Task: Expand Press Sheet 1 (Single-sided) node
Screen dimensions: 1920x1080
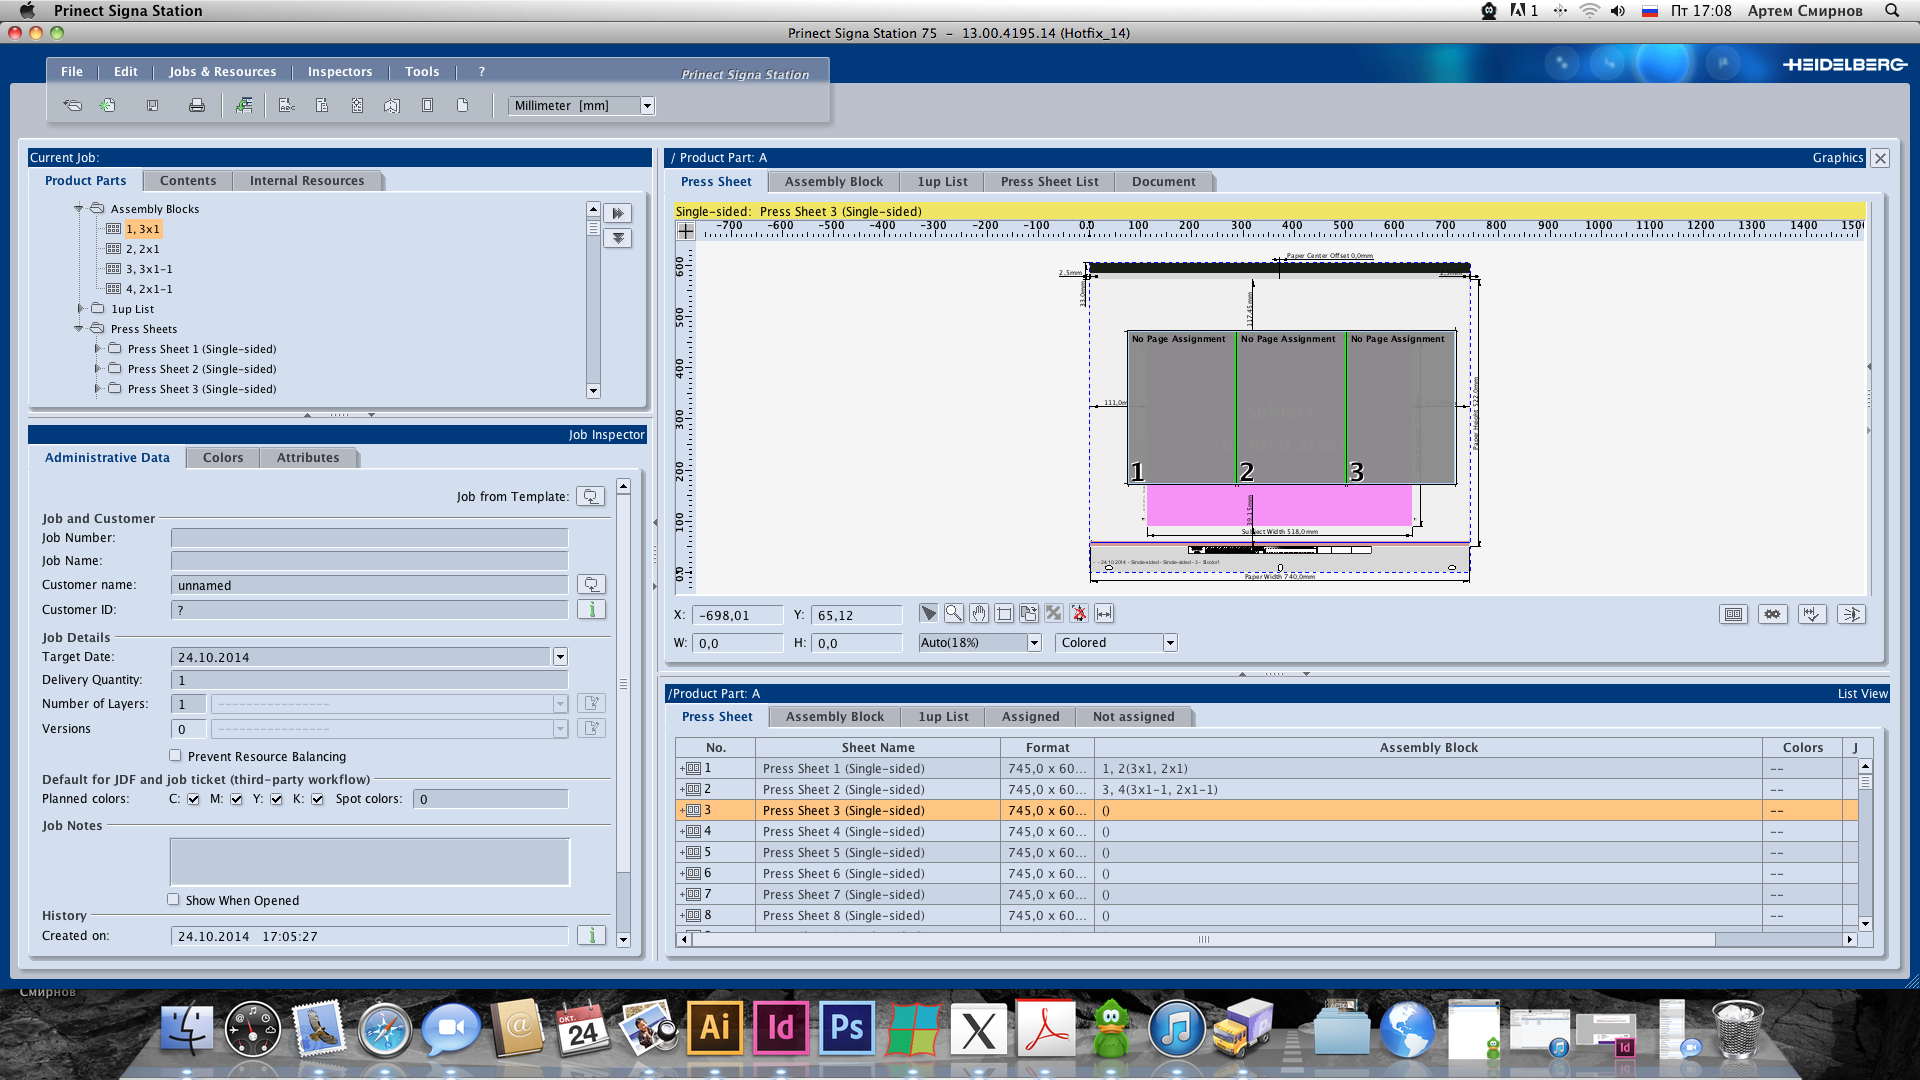Action: pos(97,348)
